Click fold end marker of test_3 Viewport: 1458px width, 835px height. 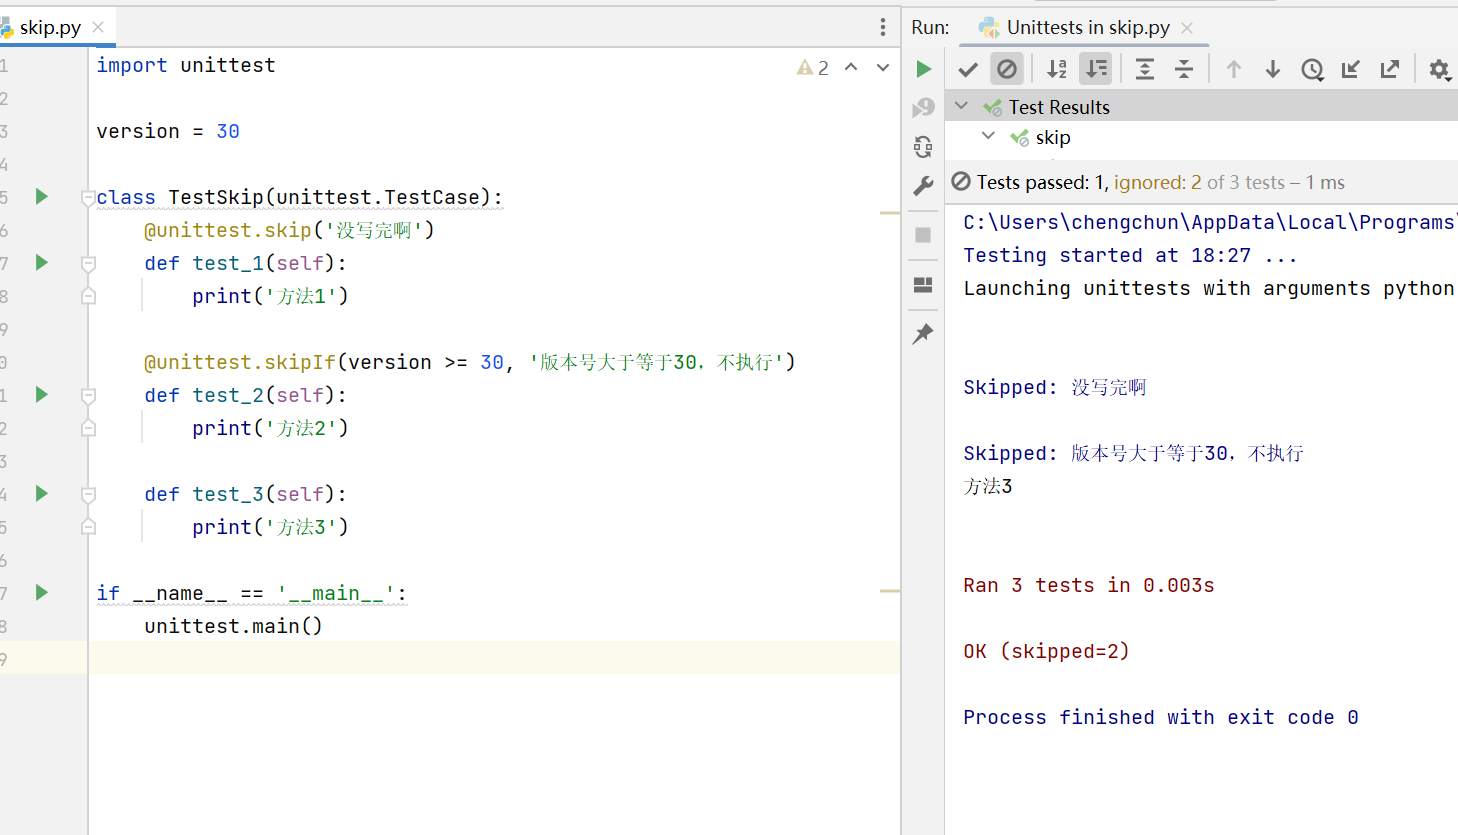tap(88, 527)
